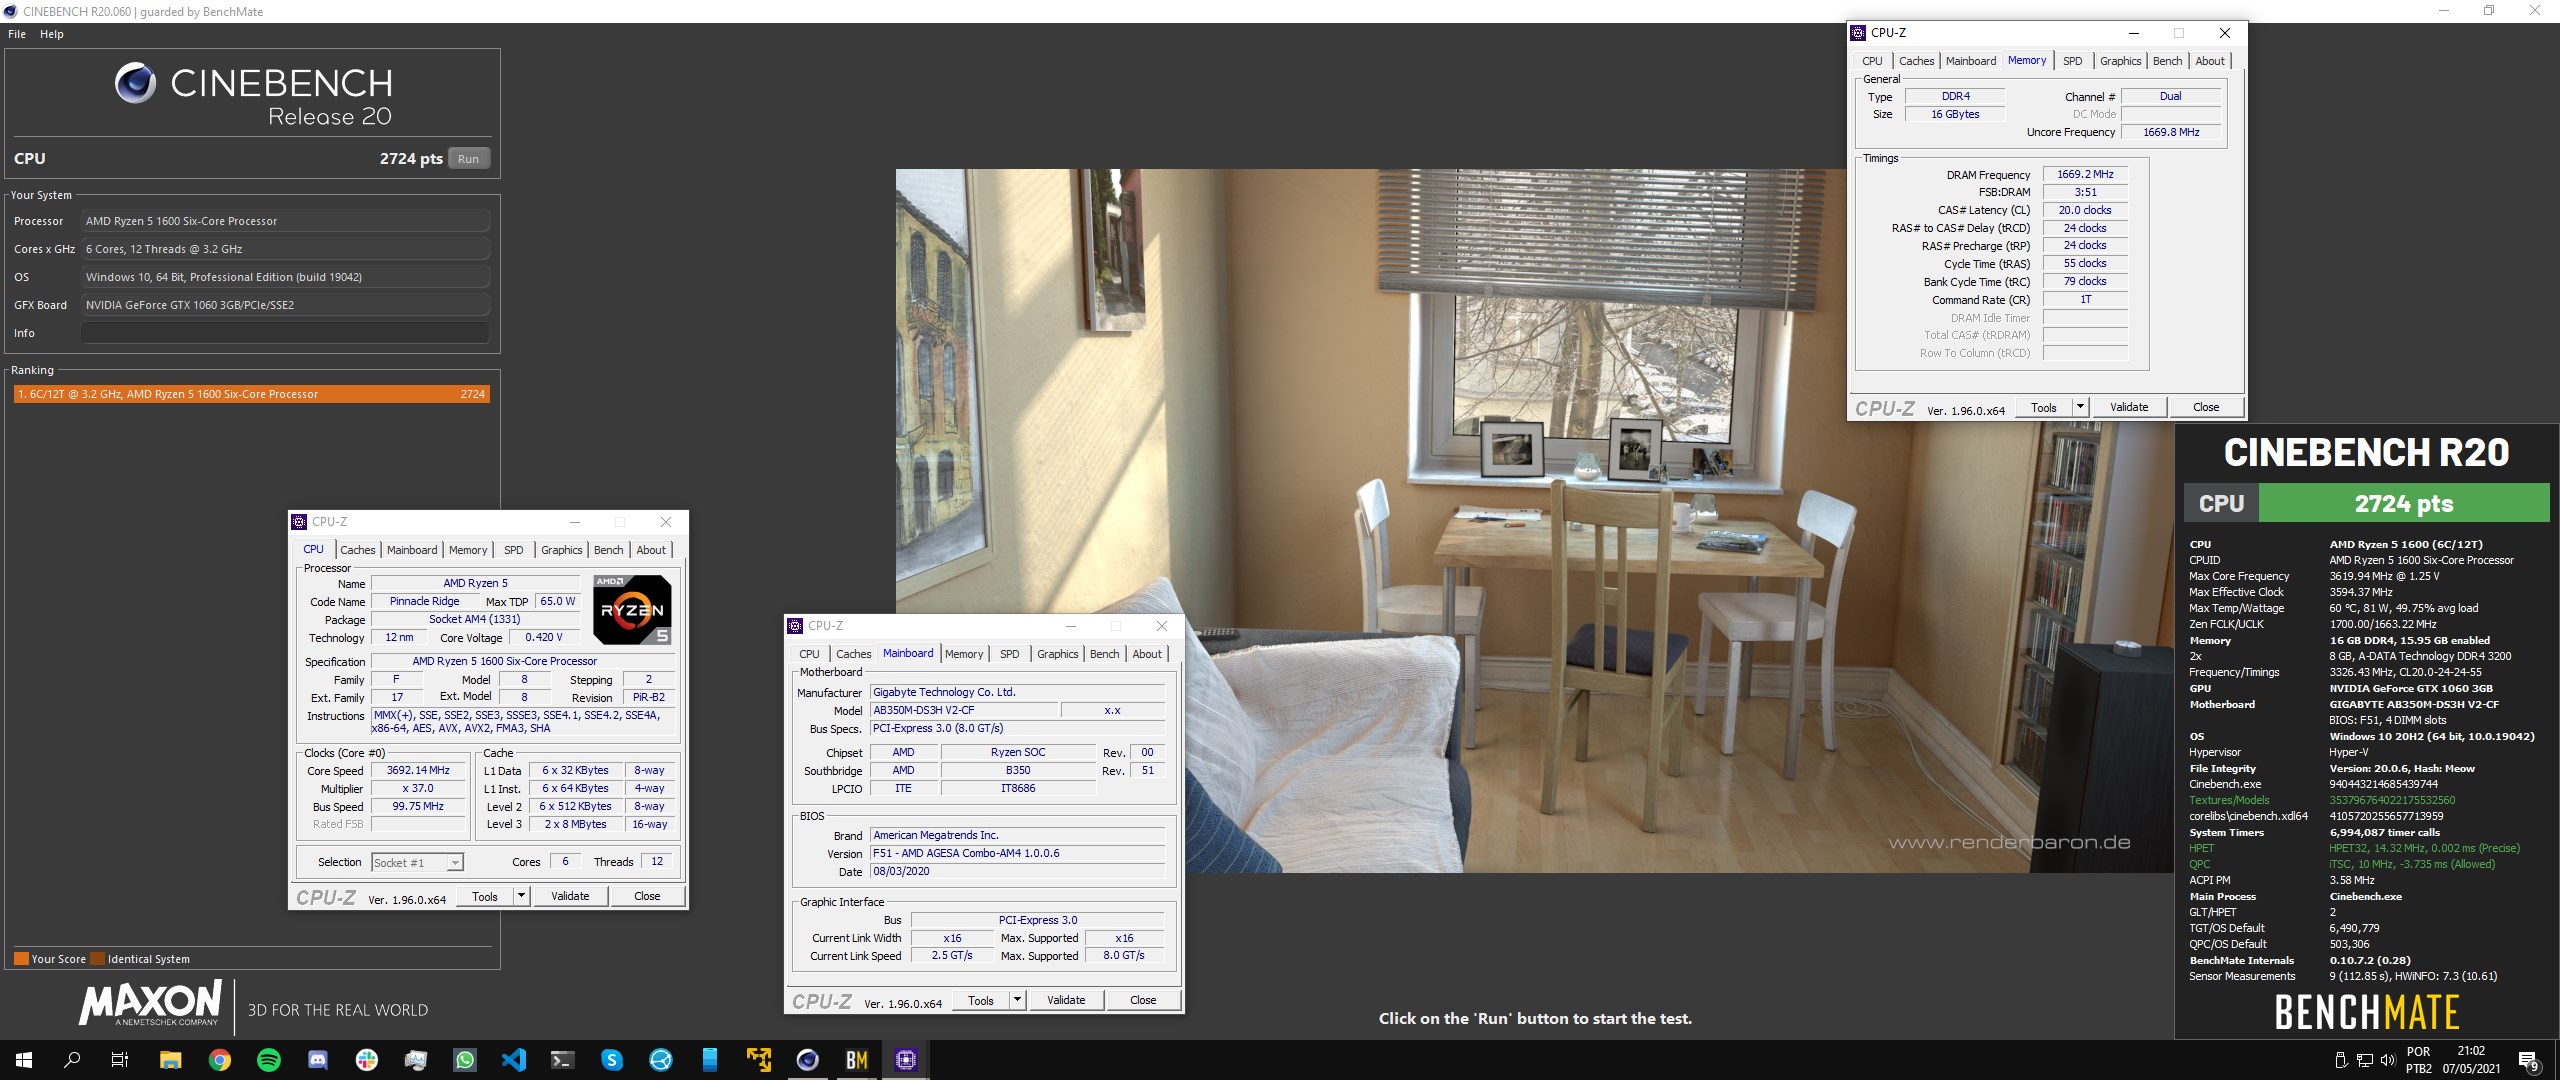The image size is (2560, 1080).
Task: Open Task View on the taskbar
Action: (x=120, y=1060)
